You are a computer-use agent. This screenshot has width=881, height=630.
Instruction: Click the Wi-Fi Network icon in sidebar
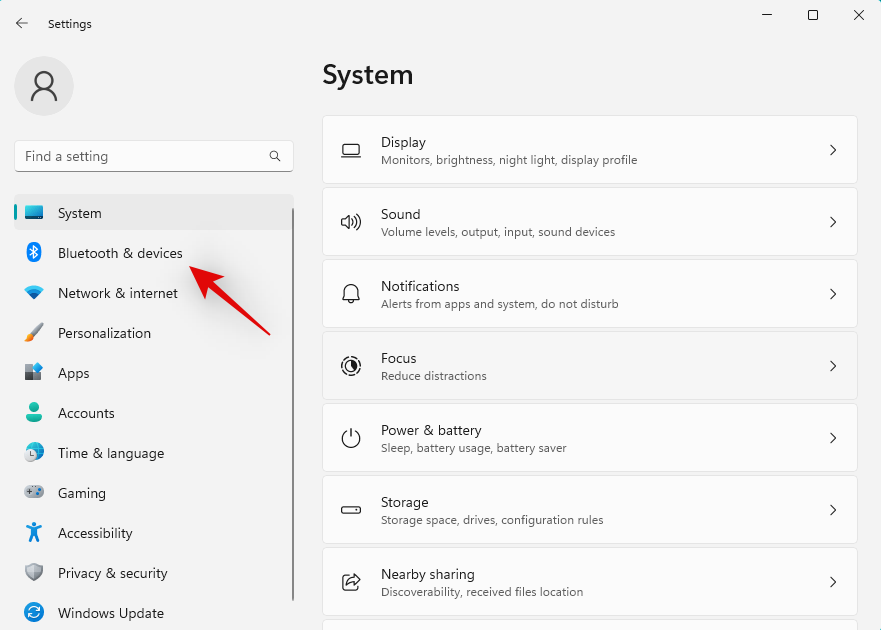(x=34, y=292)
